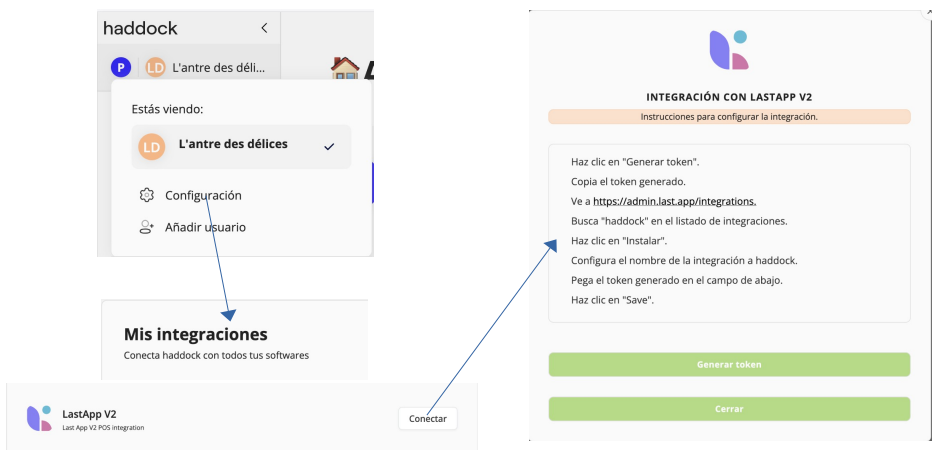This screenshot has width=938, height=468.
Task: Click the LD avatar under Estás viendo
Action: point(151,147)
